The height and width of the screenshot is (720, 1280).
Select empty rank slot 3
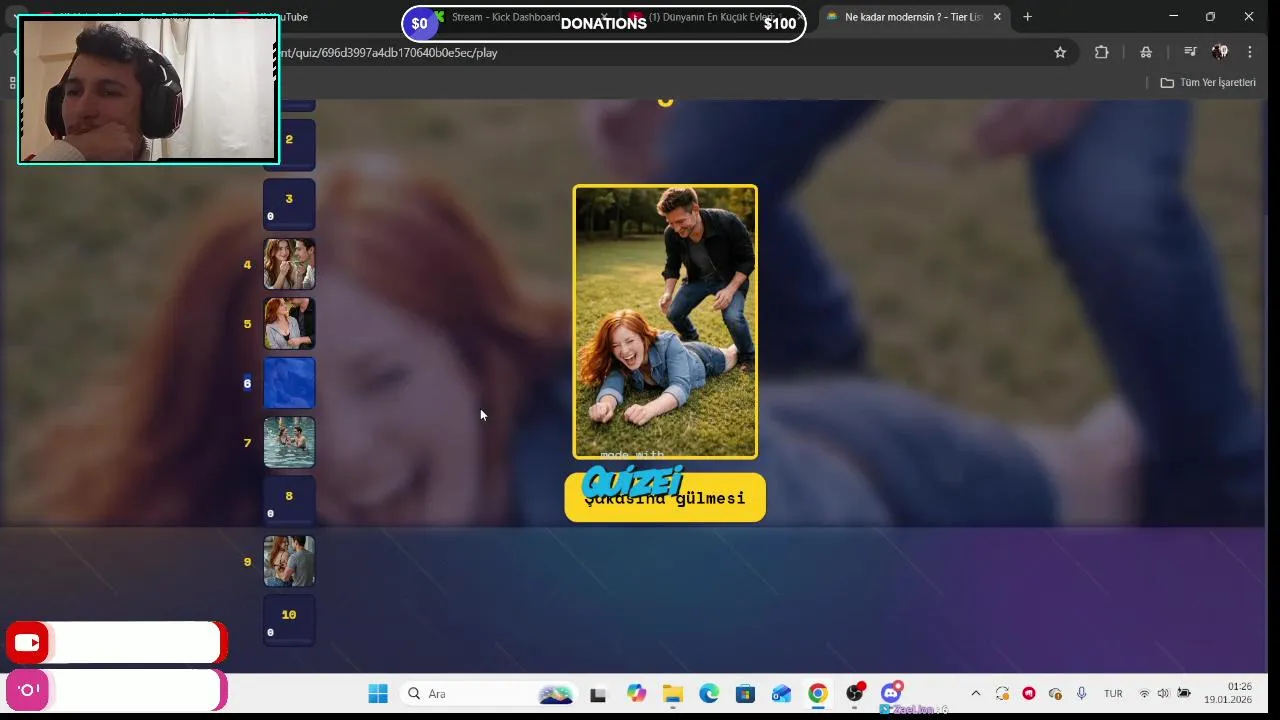(x=289, y=204)
